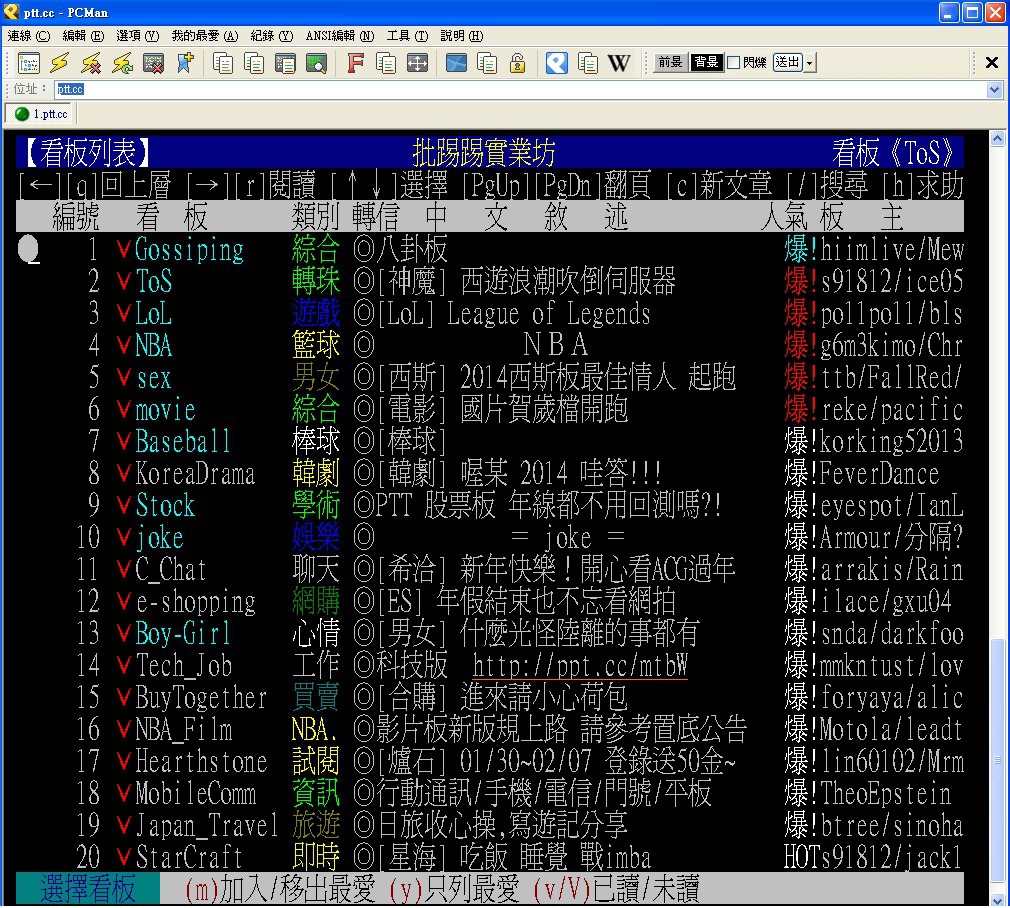Click the sex board name
Screen dimensions: 1010x908
pyautogui.click(x=154, y=378)
